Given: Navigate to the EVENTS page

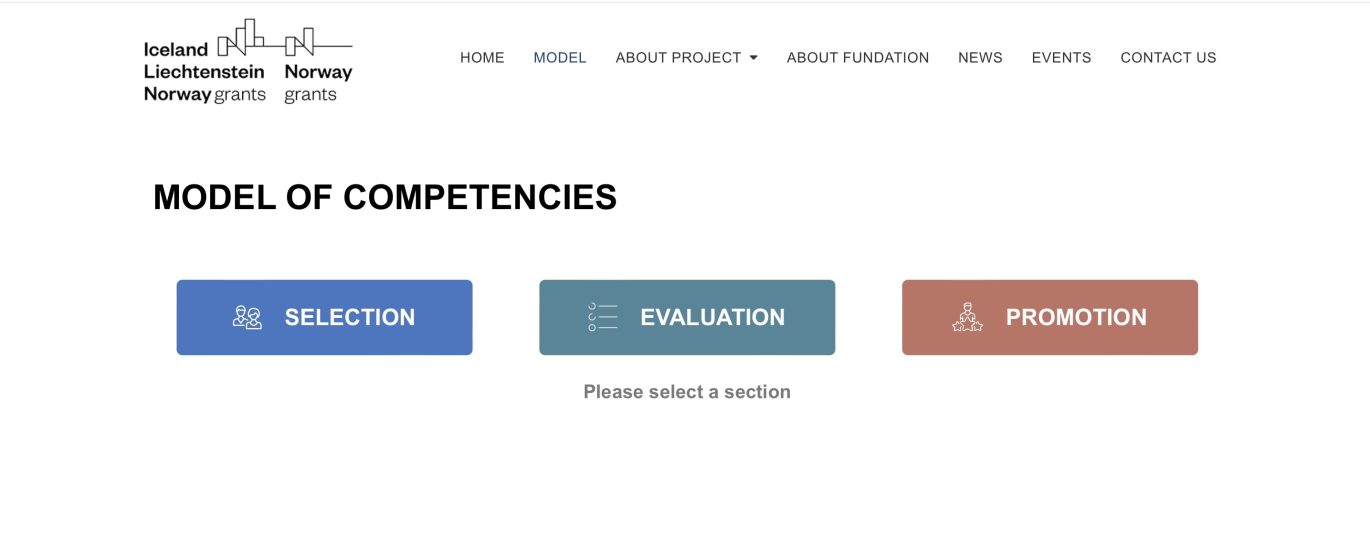Looking at the screenshot, I should [1061, 58].
